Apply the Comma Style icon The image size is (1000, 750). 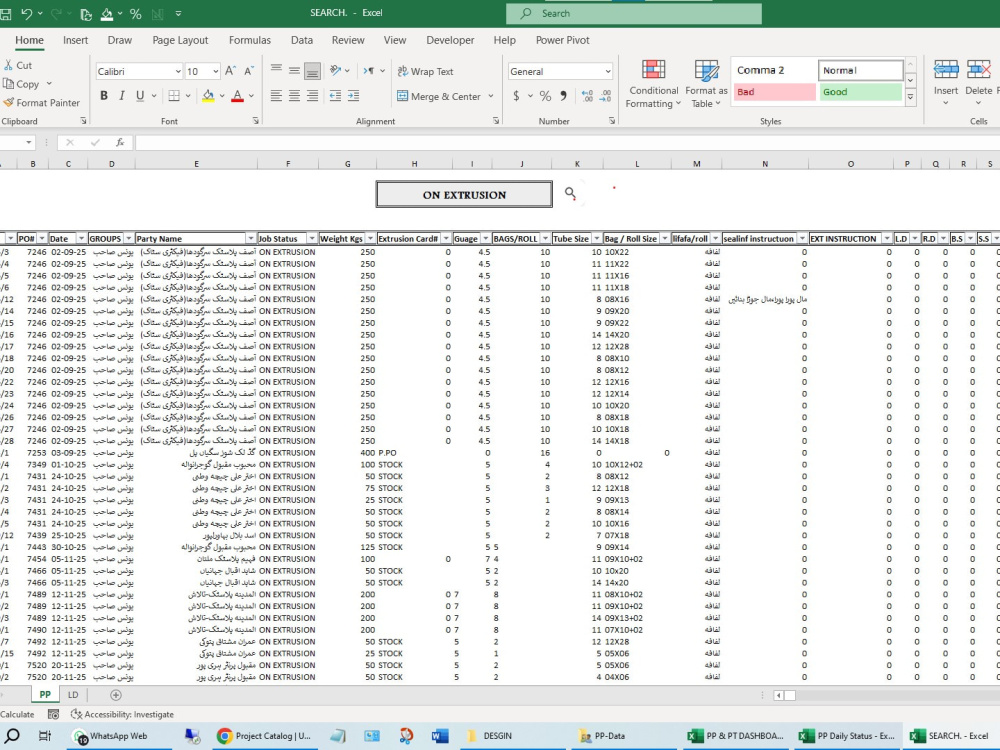[x=564, y=96]
